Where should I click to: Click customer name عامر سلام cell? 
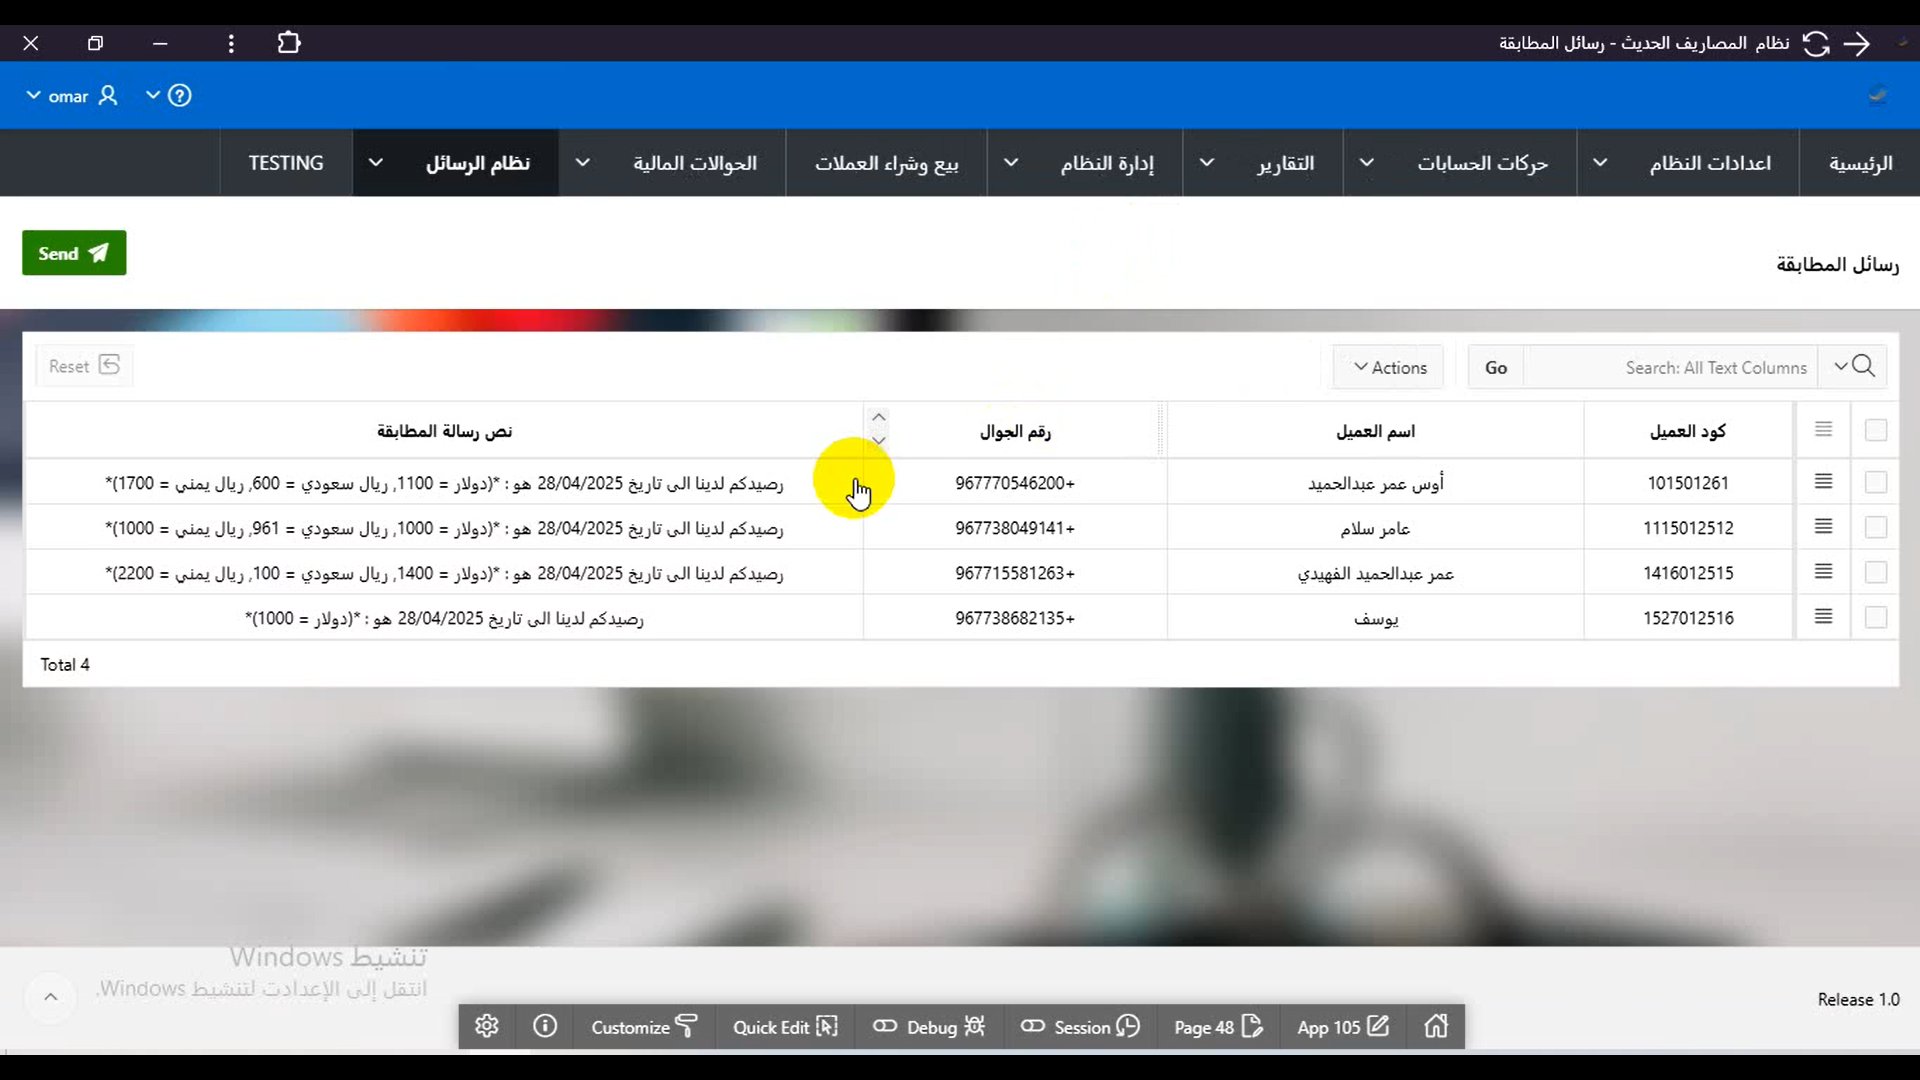(x=1375, y=528)
